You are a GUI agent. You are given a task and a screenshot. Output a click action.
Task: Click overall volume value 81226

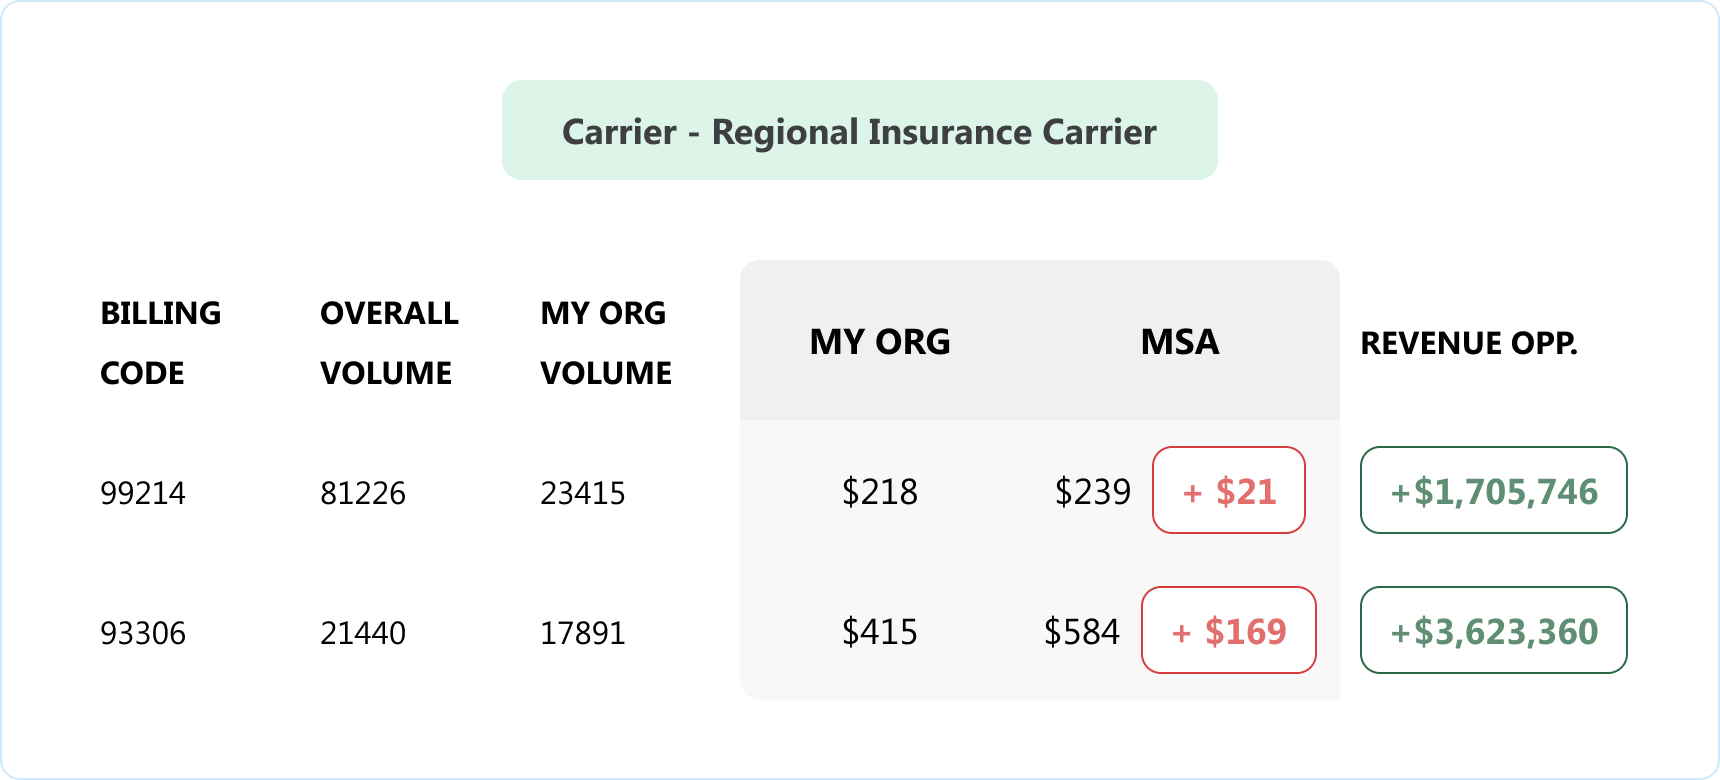point(363,493)
